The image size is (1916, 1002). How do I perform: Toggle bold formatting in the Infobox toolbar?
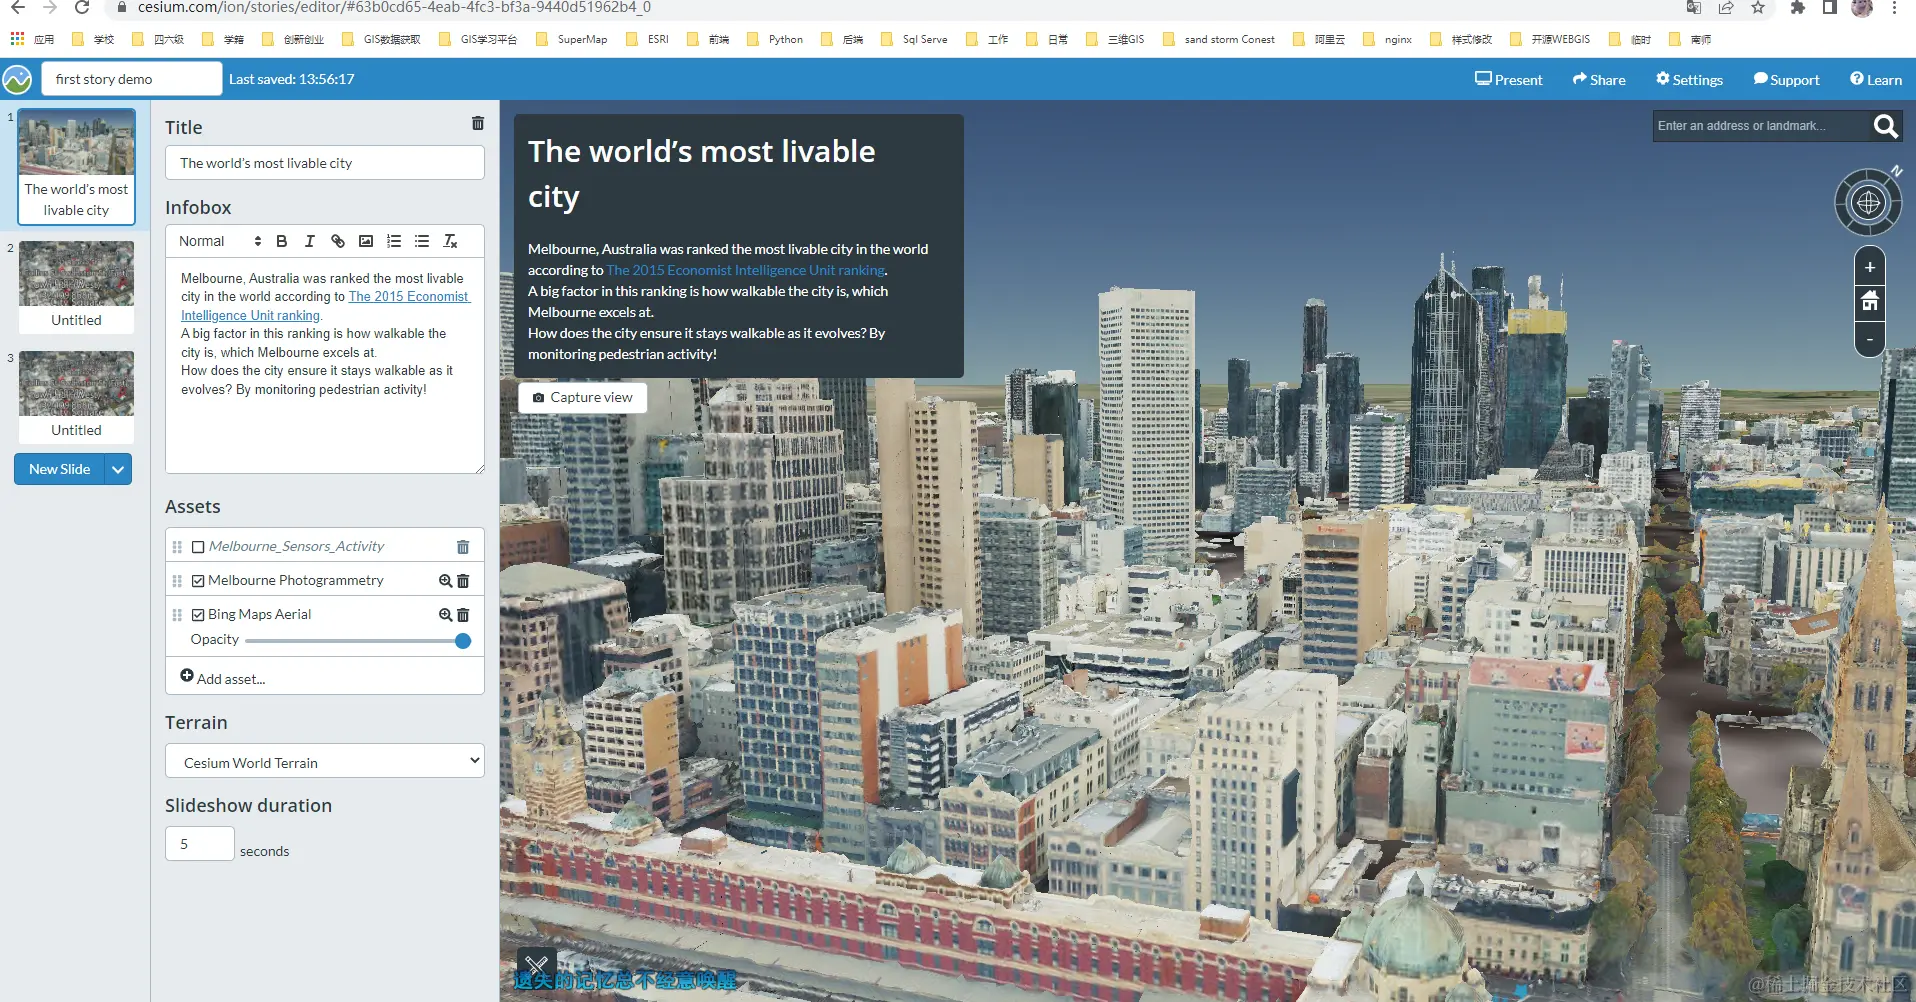(282, 241)
